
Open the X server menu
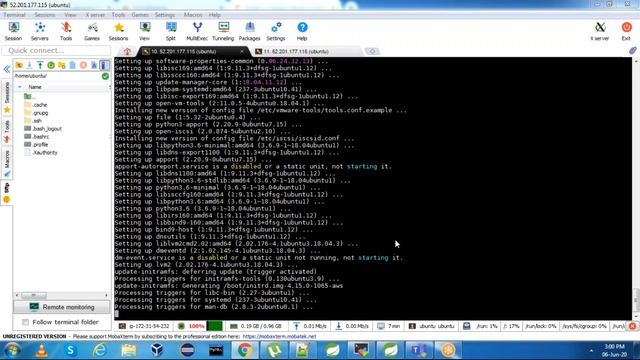95,15
